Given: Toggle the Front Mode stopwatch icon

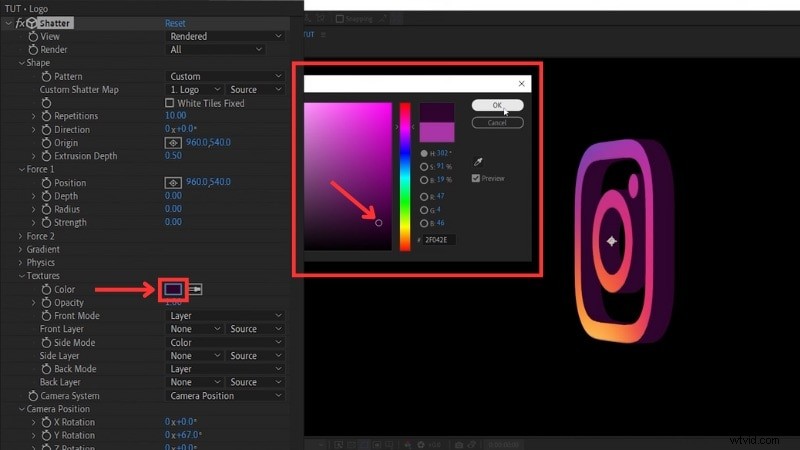Looking at the screenshot, I should tap(46, 316).
